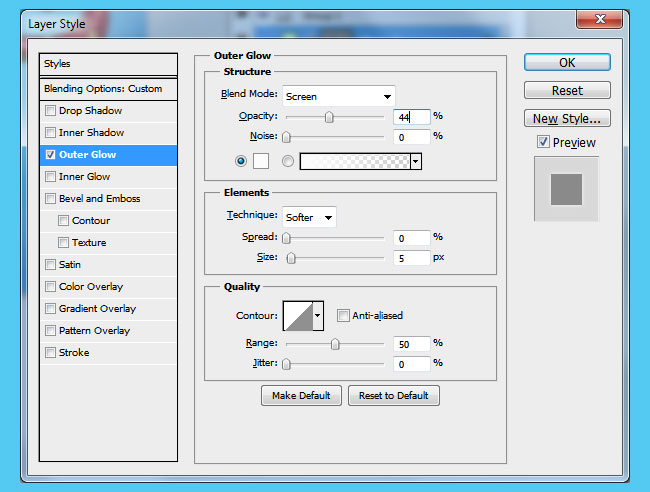Viewport: 650px width, 492px height.
Task: Click the OK button
Action: (567, 62)
